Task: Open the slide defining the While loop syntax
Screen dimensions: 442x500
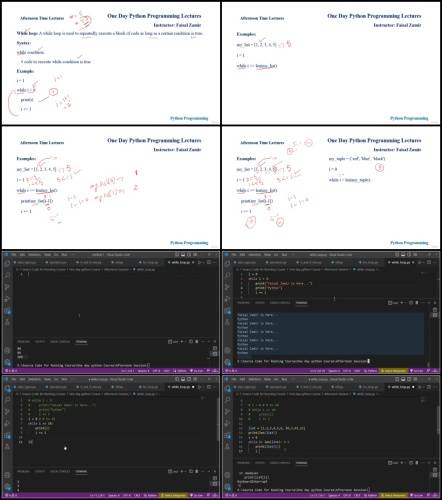Action: pos(111,63)
